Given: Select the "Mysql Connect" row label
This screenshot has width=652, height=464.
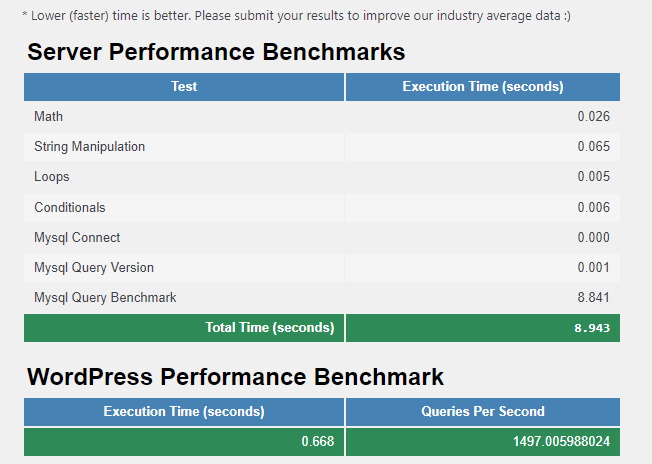Looking at the screenshot, I should [77, 237].
